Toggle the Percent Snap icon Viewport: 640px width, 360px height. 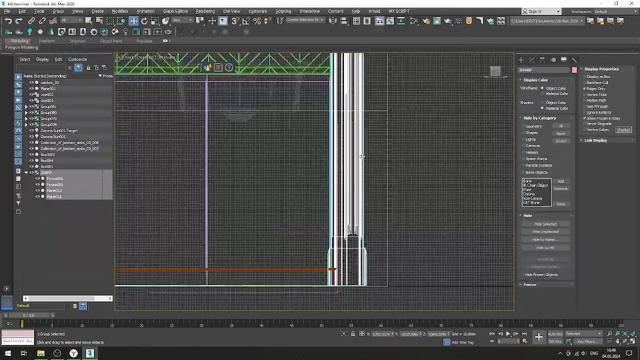pyautogui.click(x=257, y=21)
